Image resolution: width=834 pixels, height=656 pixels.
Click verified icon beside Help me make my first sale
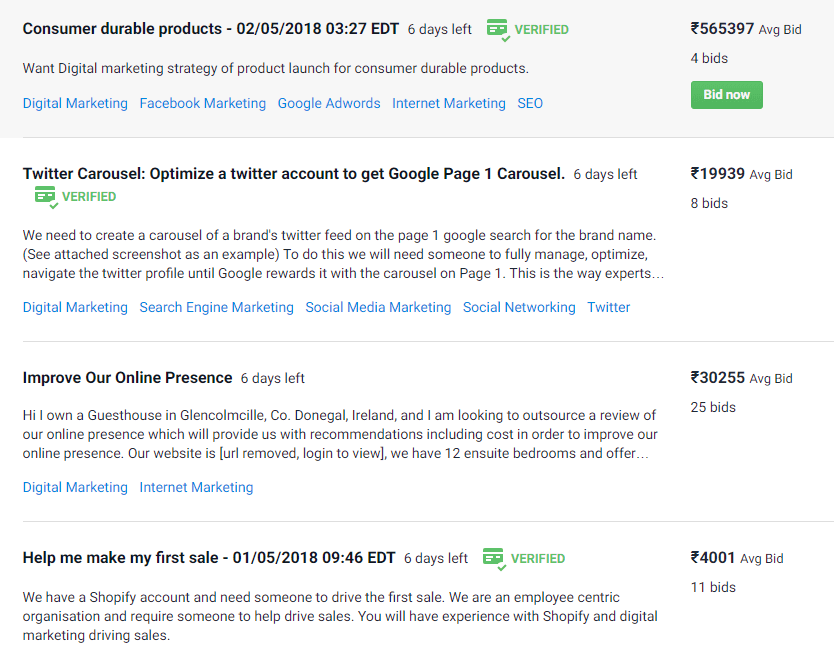point(495,559)
